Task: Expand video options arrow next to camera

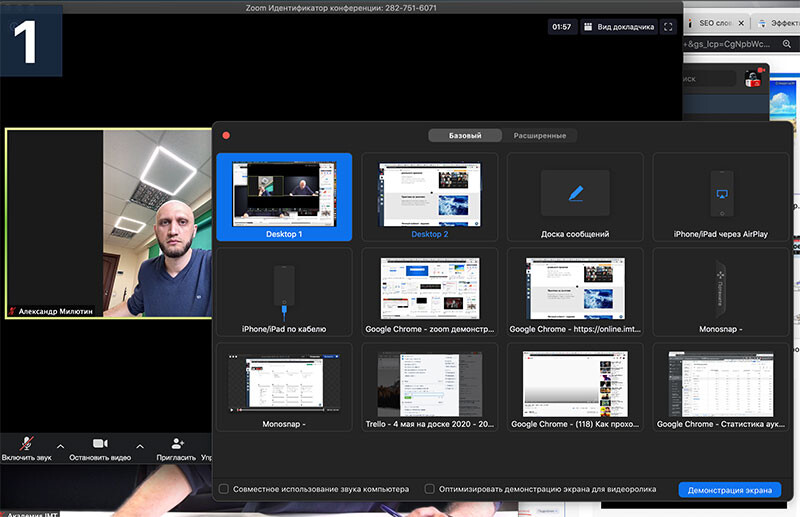Action: pyautogui.click(x=140, y=447)
